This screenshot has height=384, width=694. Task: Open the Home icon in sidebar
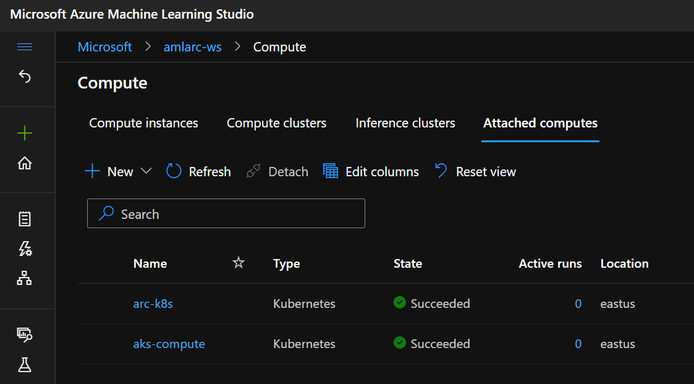pos(24,163)
